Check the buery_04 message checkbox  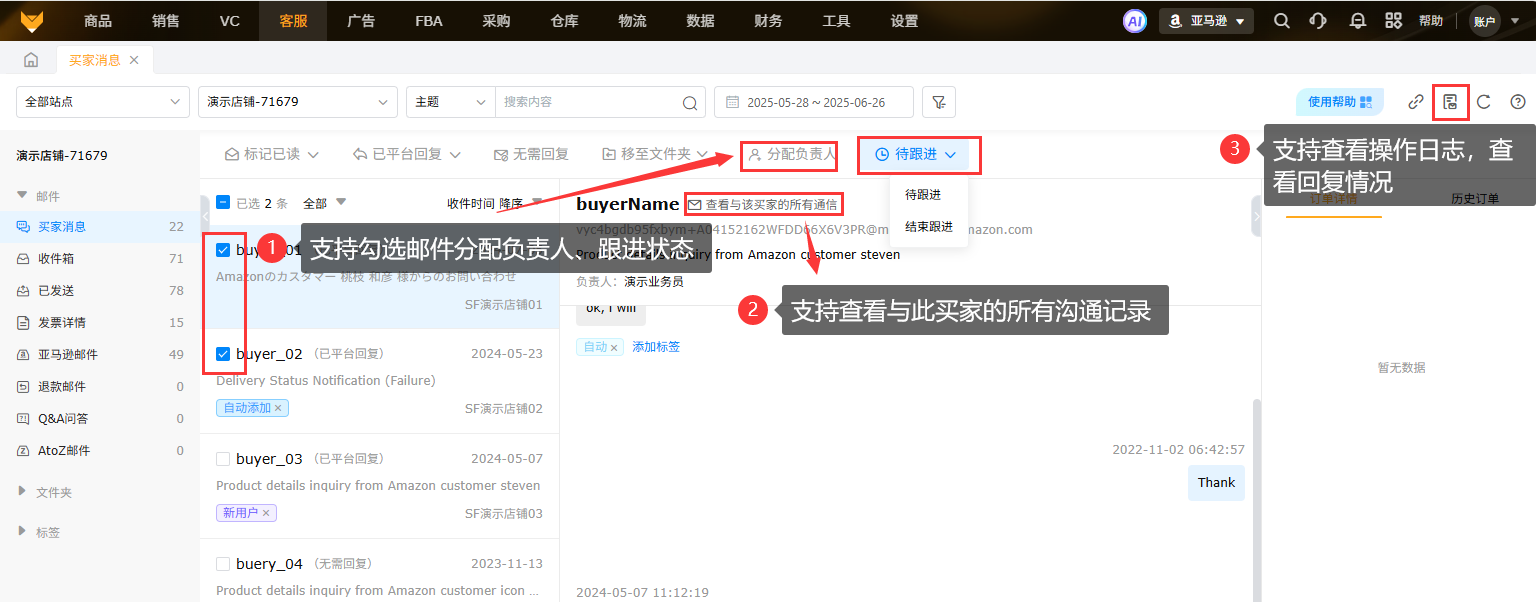(223, 564)
